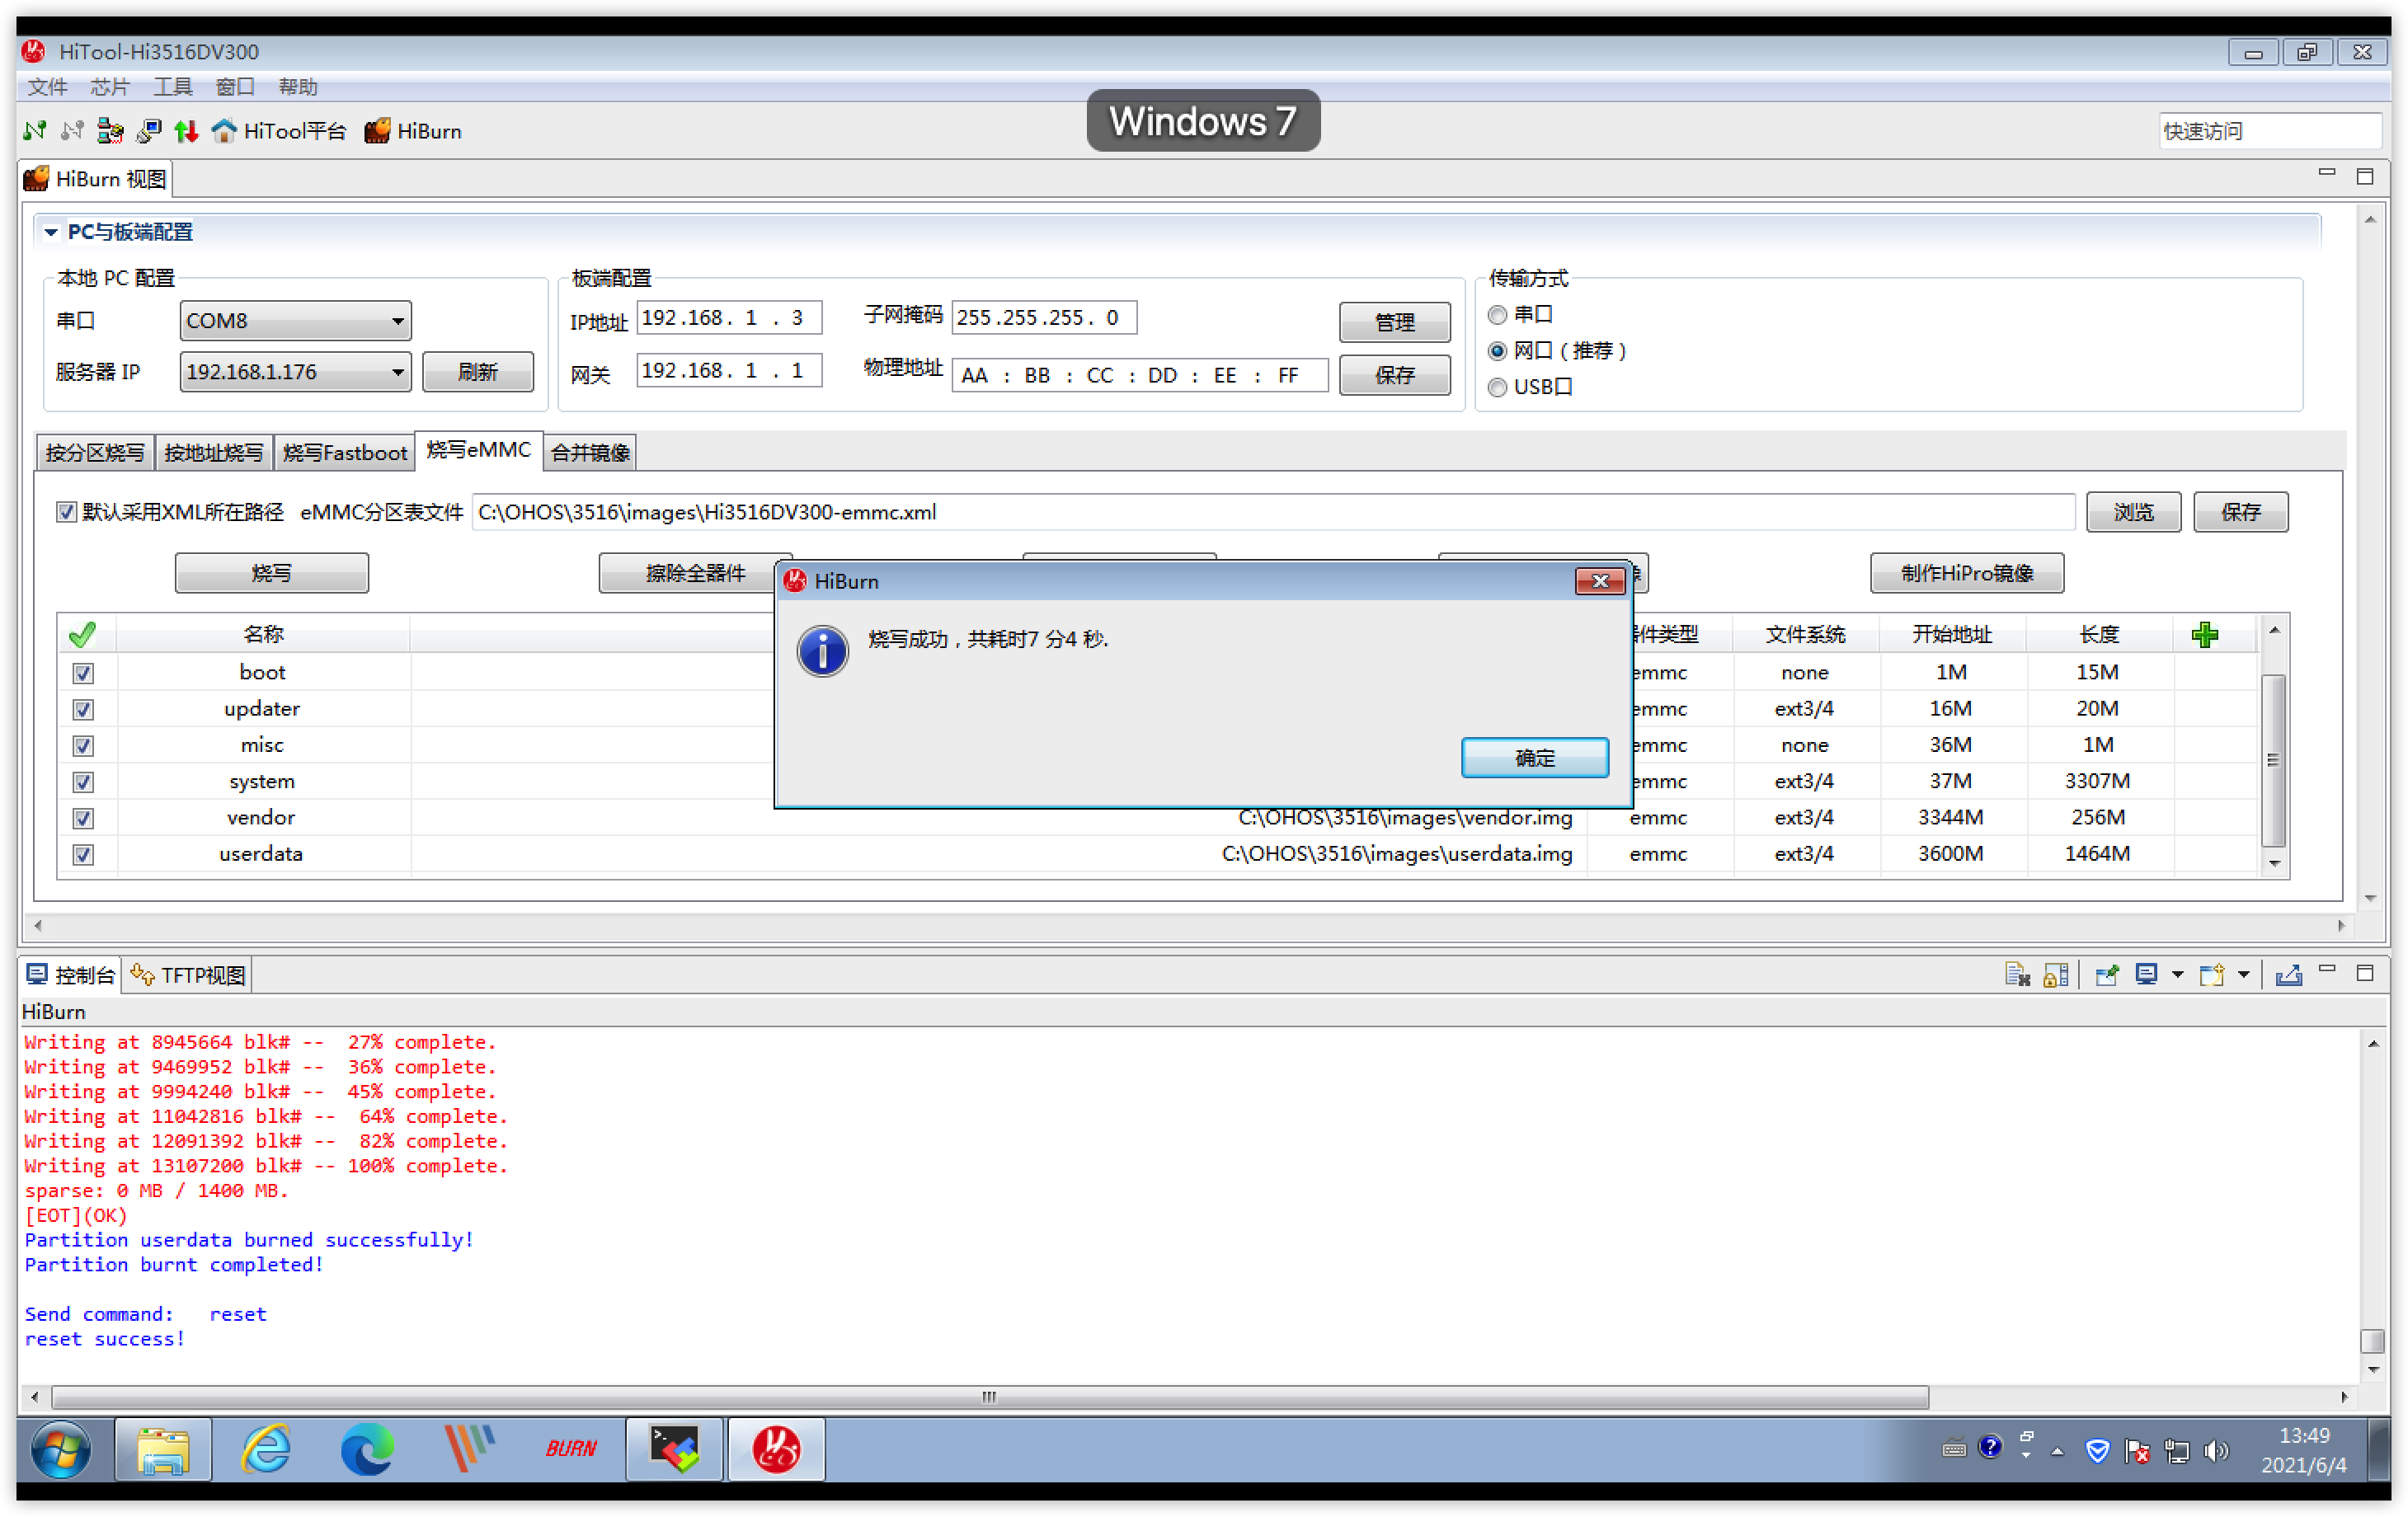Click the 刷新 refresh button
This screenshot has width=2408, height=1517.
click(478, 372)
